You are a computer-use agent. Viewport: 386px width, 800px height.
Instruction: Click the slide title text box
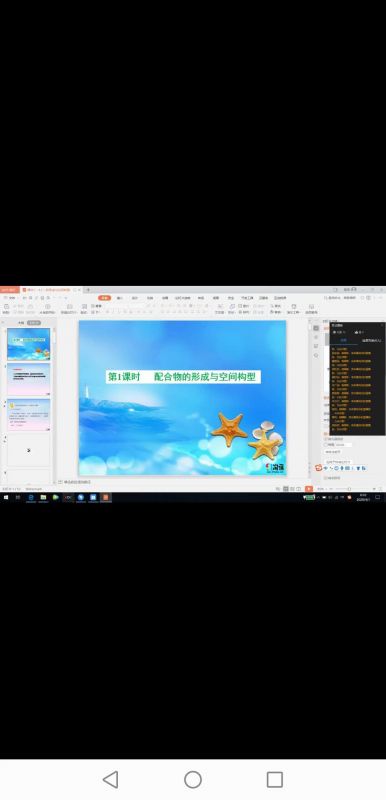pos(183,377)
